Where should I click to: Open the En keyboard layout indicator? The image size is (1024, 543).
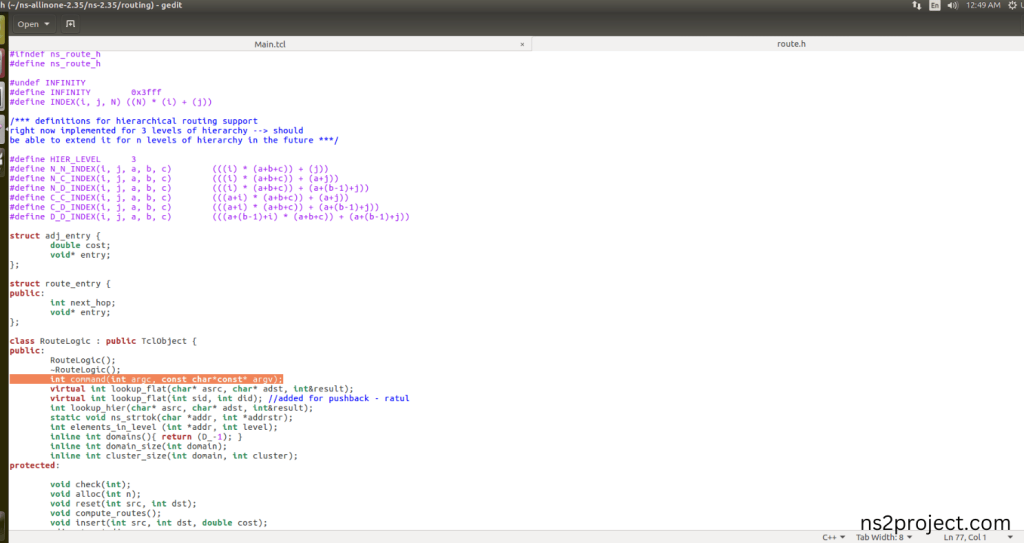tap(935, 5)
